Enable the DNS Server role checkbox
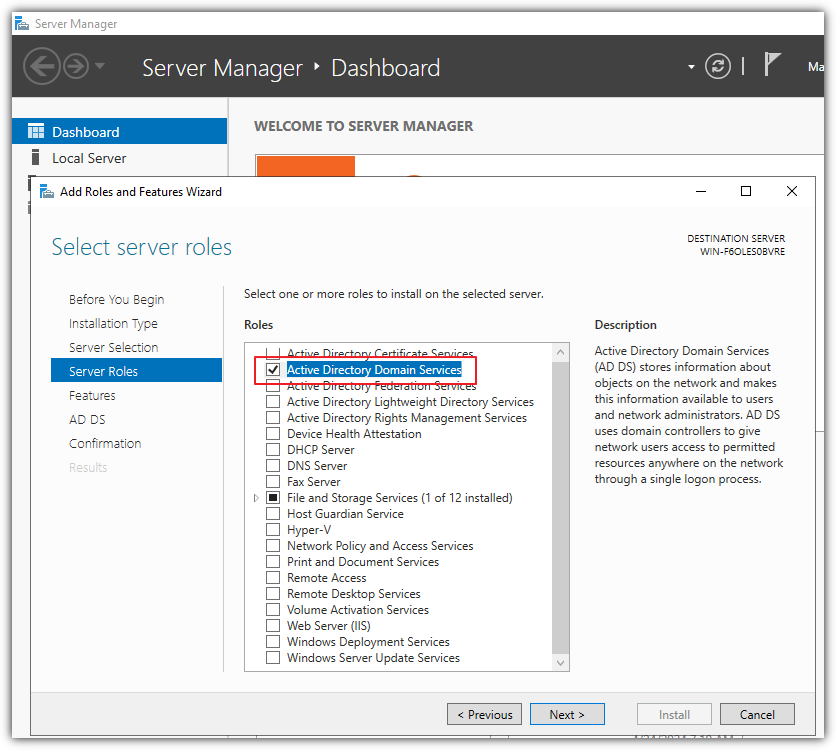The image size is (837, 751). click(x=273, y=465)
